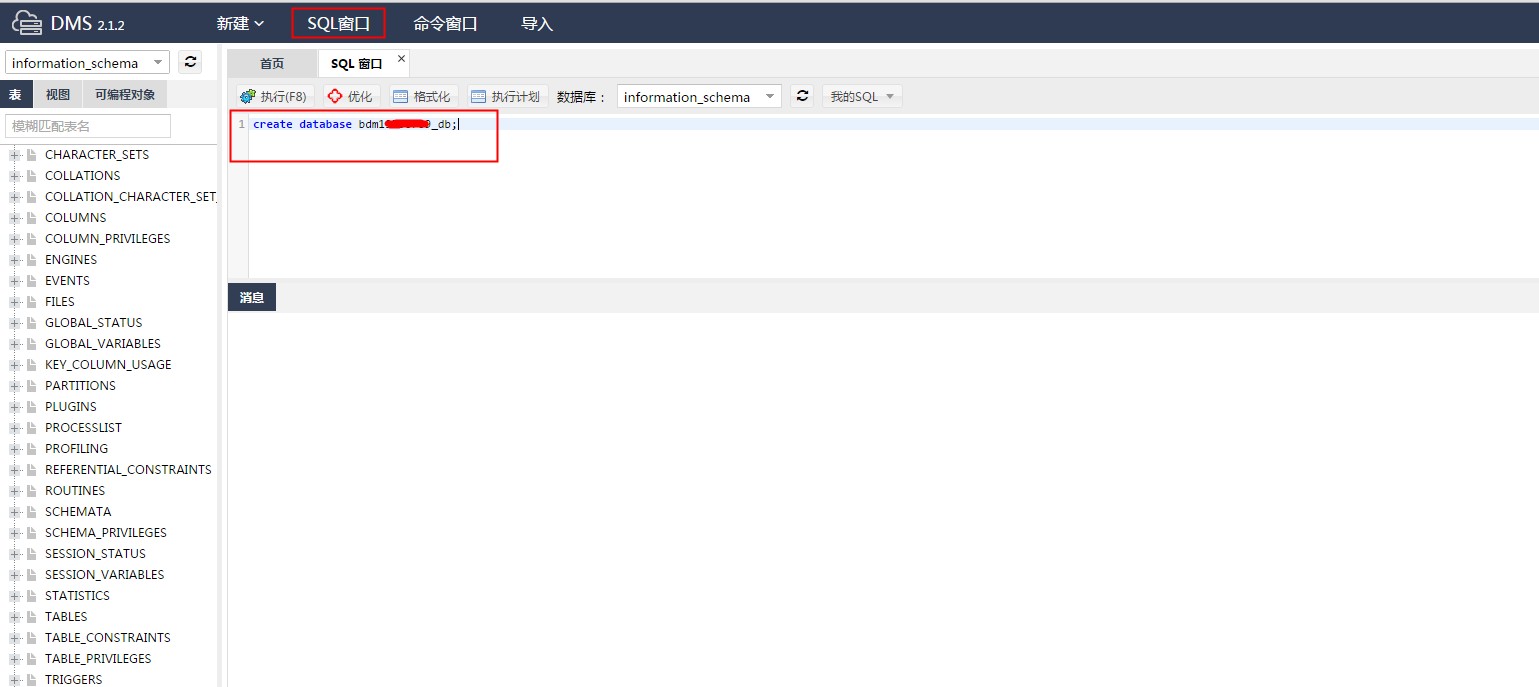Expand the CHARACTER_SETS tree node
This screenshot has width=1539, height=687.
point(15,155)
